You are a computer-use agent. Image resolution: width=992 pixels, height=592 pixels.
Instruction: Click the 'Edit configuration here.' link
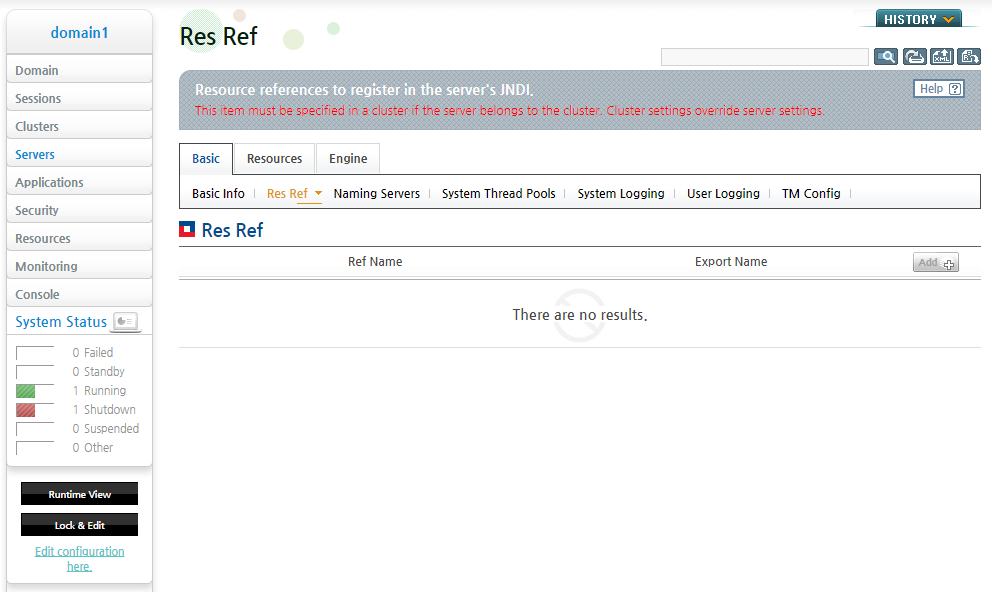pos(80,558)
